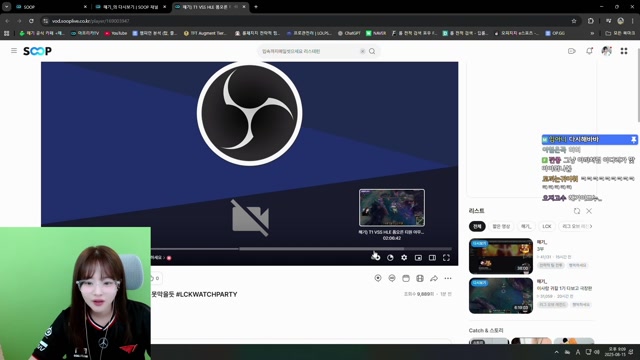Select the LCK filter chip
This screenshot has width=640, height=360.
[x=547, y=226]
